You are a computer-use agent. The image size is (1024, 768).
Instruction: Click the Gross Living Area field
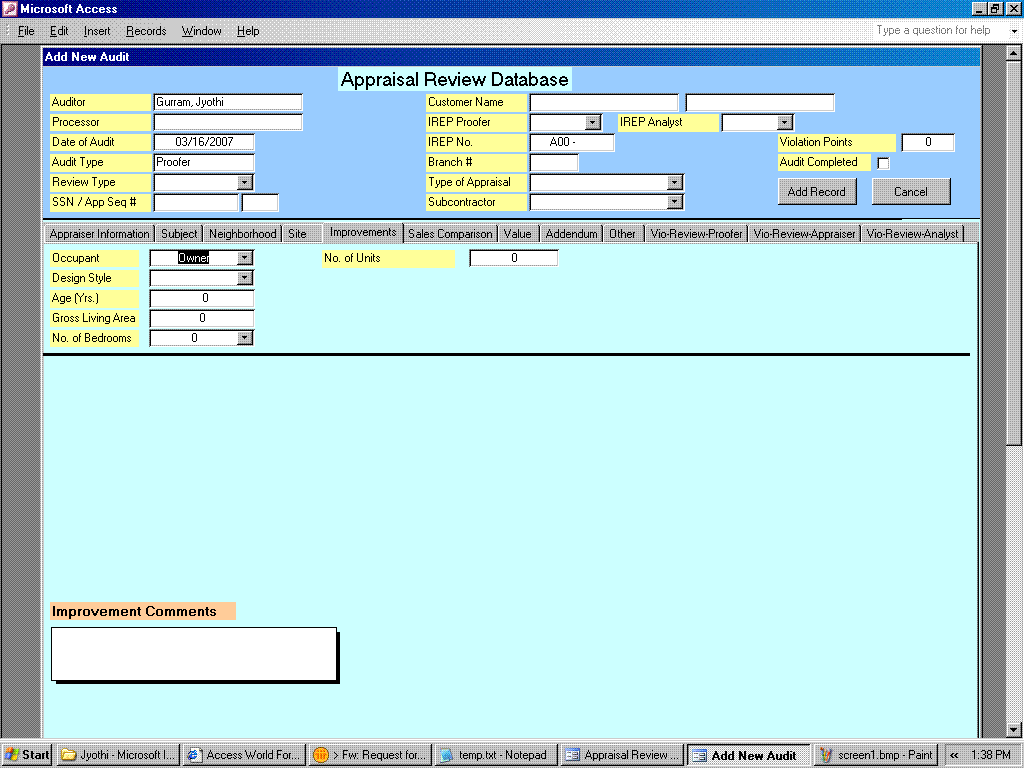202,318
